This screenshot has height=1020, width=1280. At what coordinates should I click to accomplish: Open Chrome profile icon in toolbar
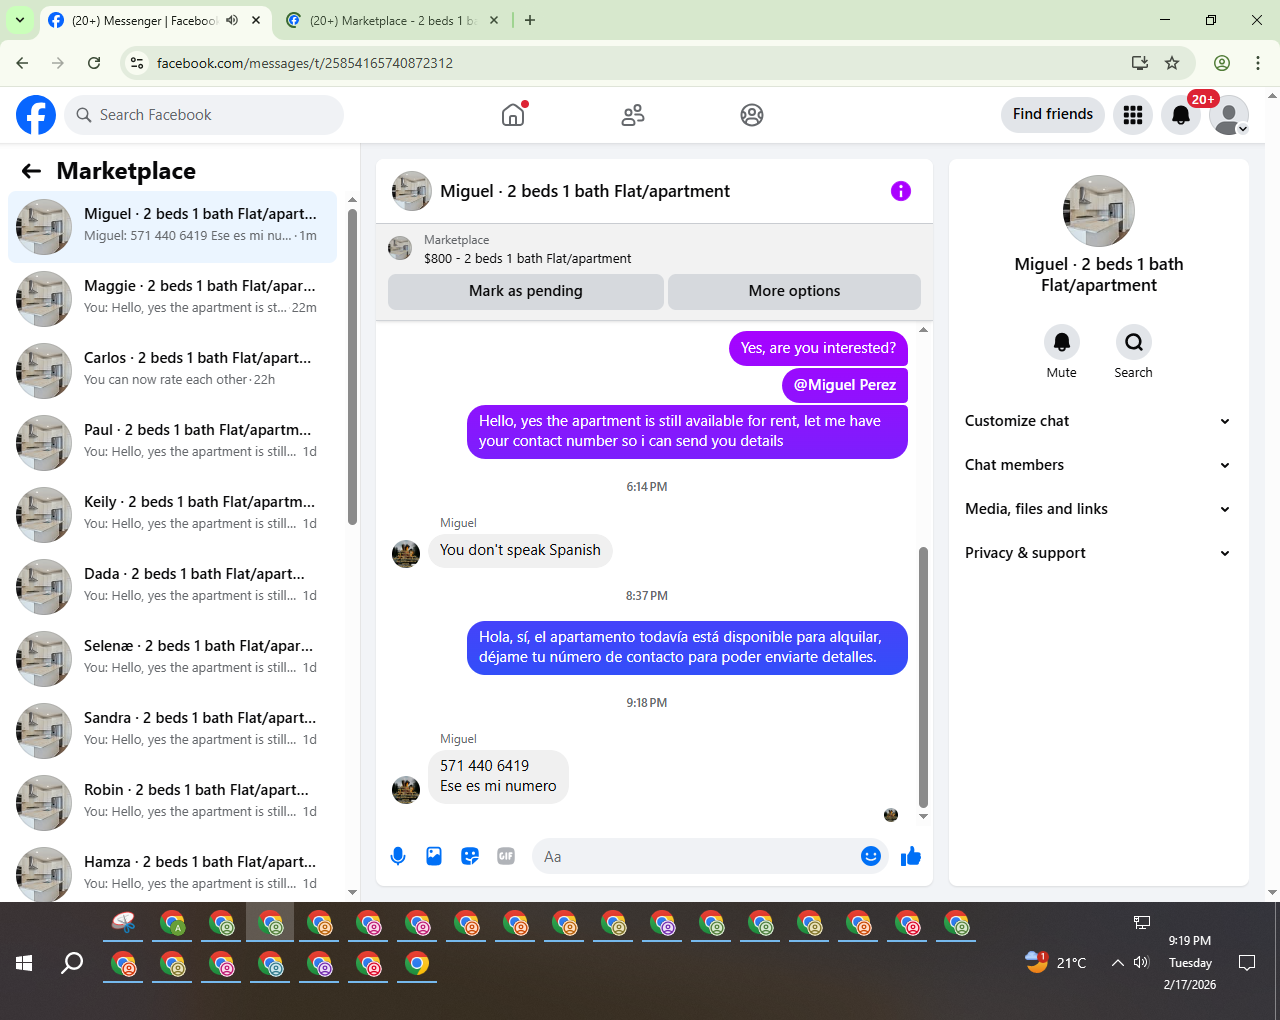click(1222, 63)
